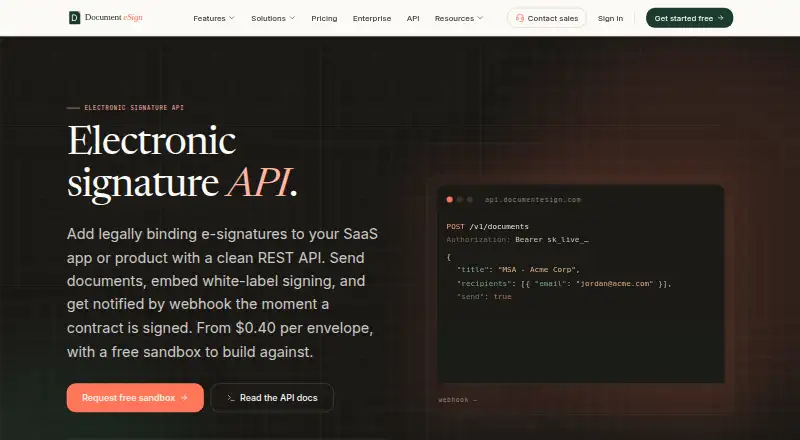Click the api.documentesign.com title text
The image size is (800, 440).
[x=533, y=200]
